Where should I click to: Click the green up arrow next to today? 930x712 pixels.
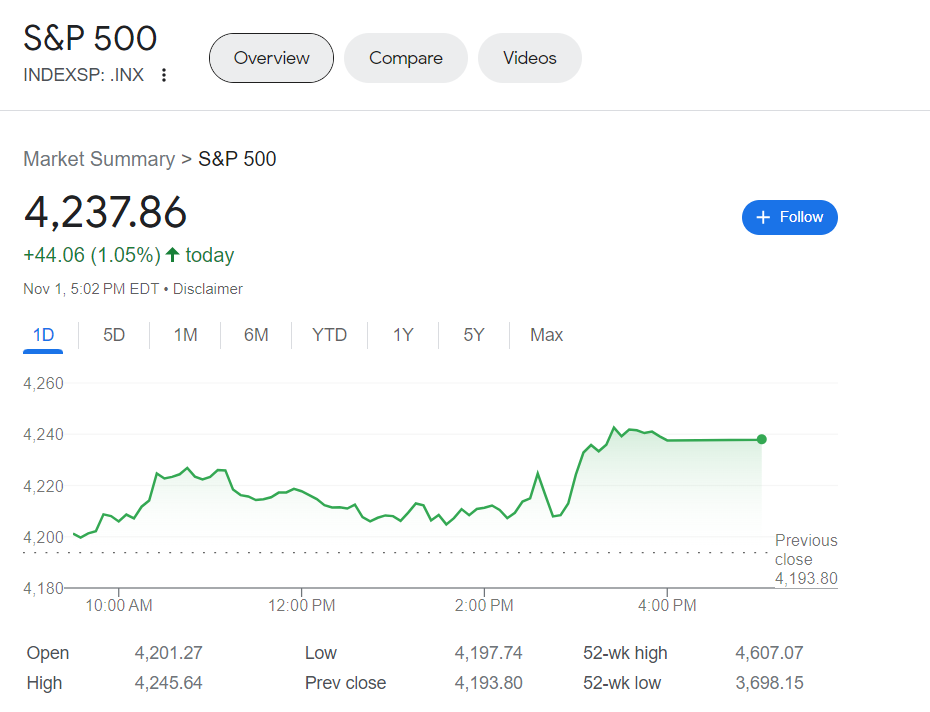173,255
